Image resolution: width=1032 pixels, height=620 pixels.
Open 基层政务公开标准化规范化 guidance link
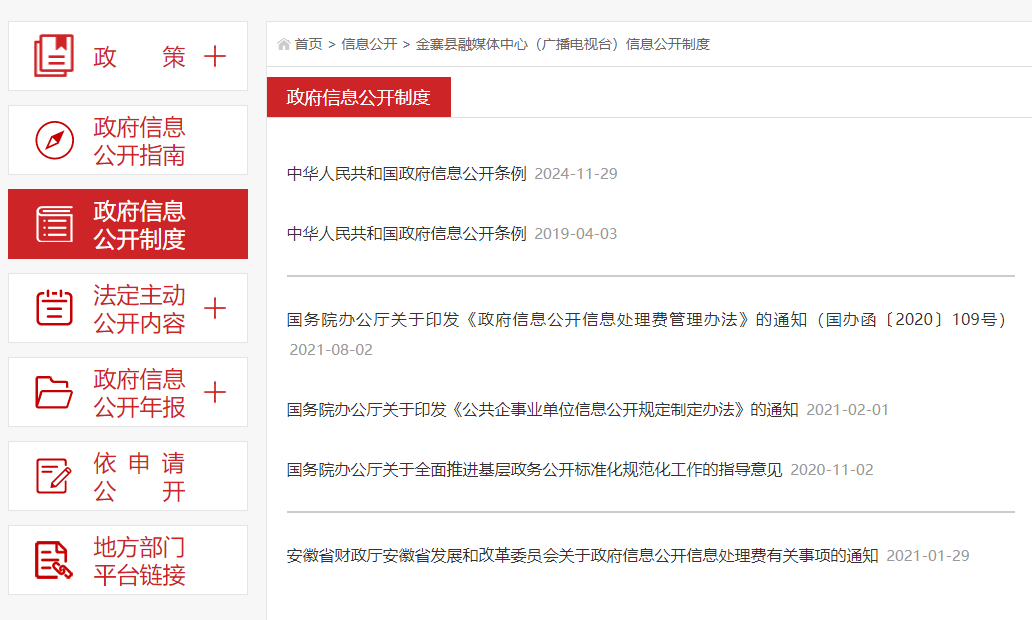tap(534, 470)
